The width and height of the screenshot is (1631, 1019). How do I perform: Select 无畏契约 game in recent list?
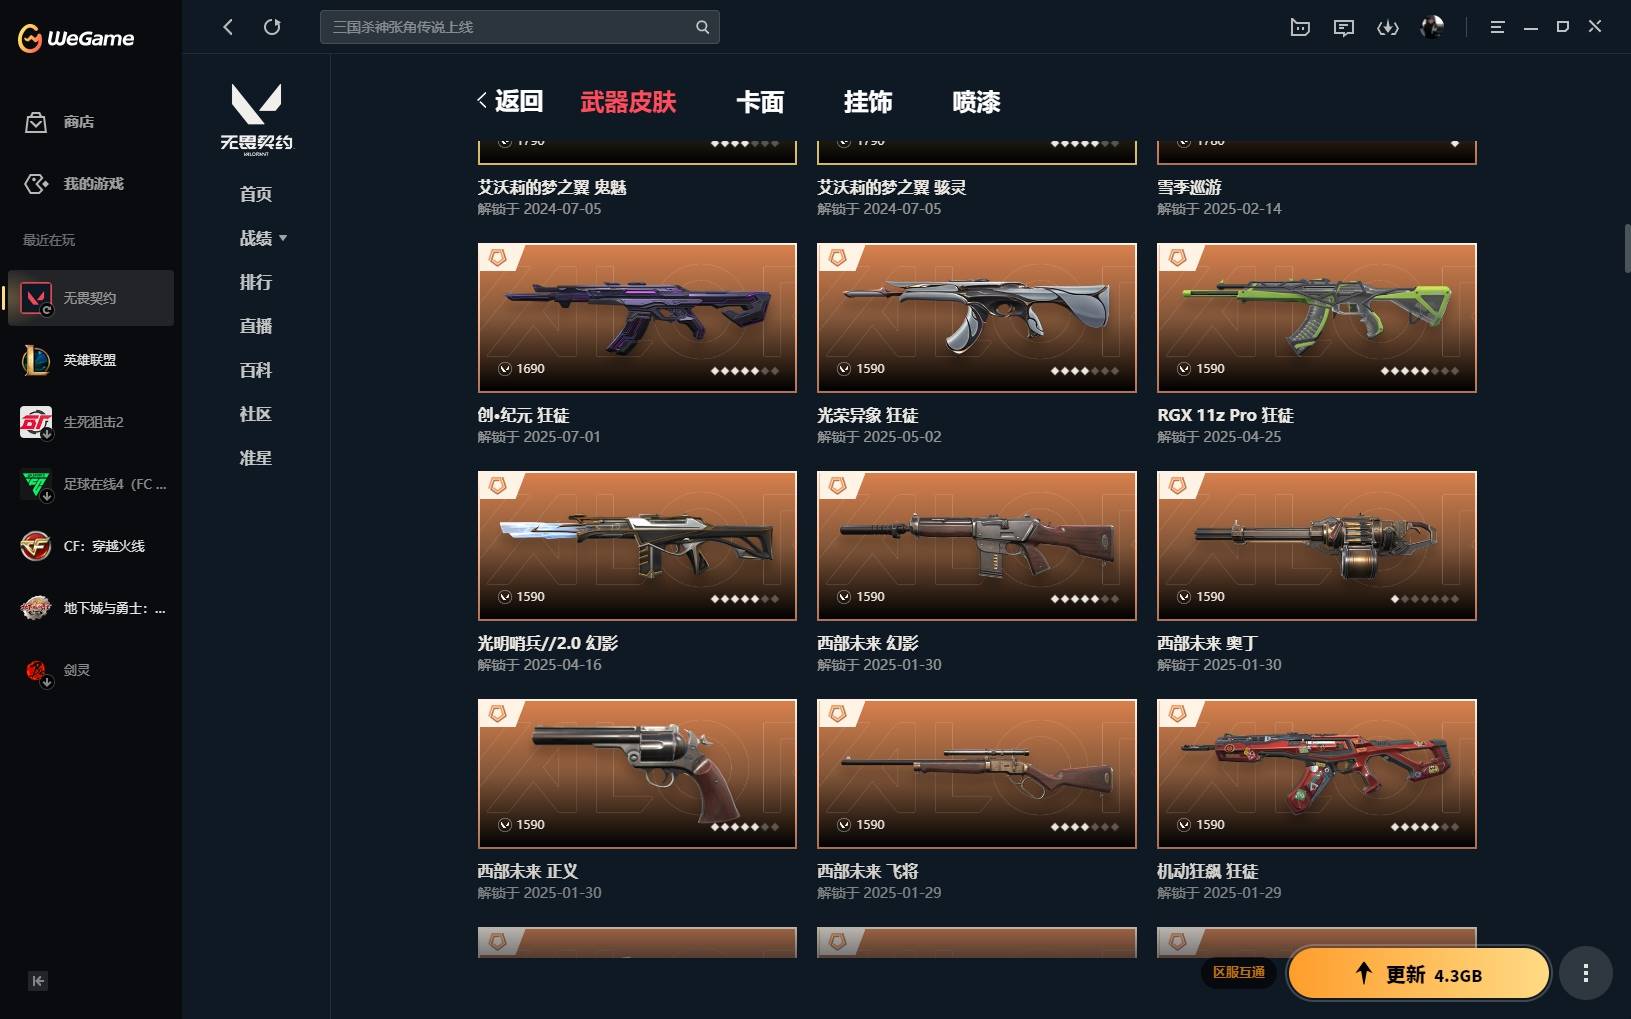click(x=91, y=298)
